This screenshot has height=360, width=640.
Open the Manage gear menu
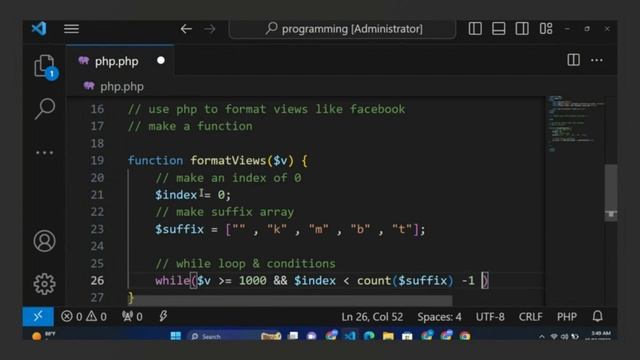(x=44, y=284)
